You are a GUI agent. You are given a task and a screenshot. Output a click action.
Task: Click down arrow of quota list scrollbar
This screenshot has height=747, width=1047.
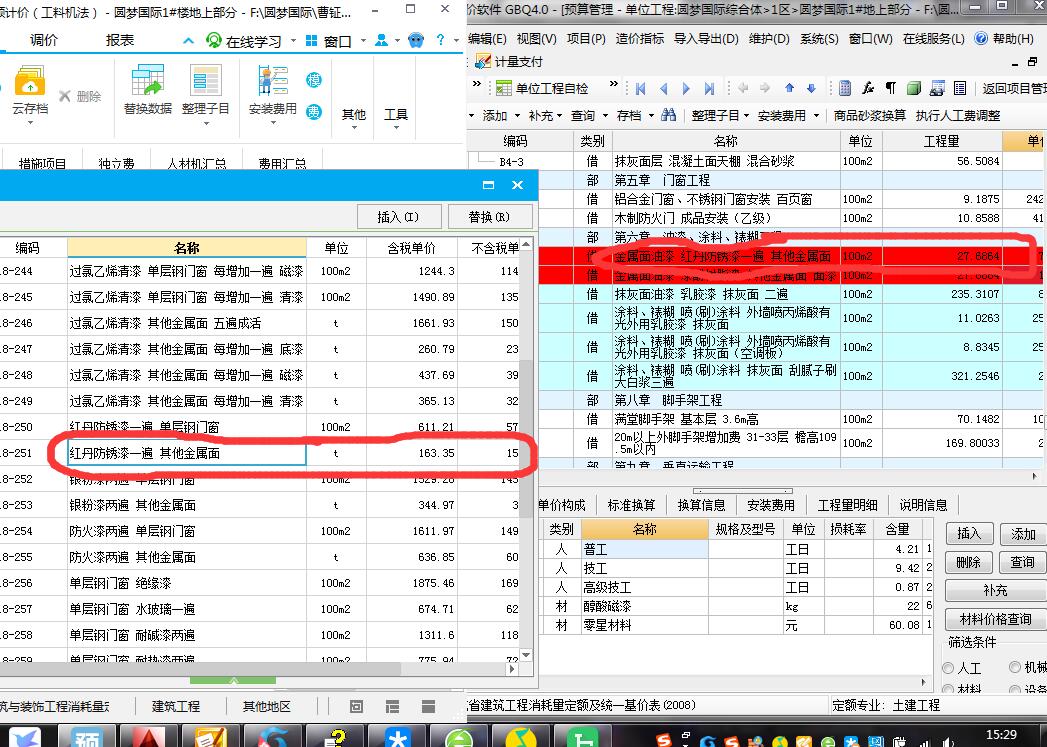526,656
